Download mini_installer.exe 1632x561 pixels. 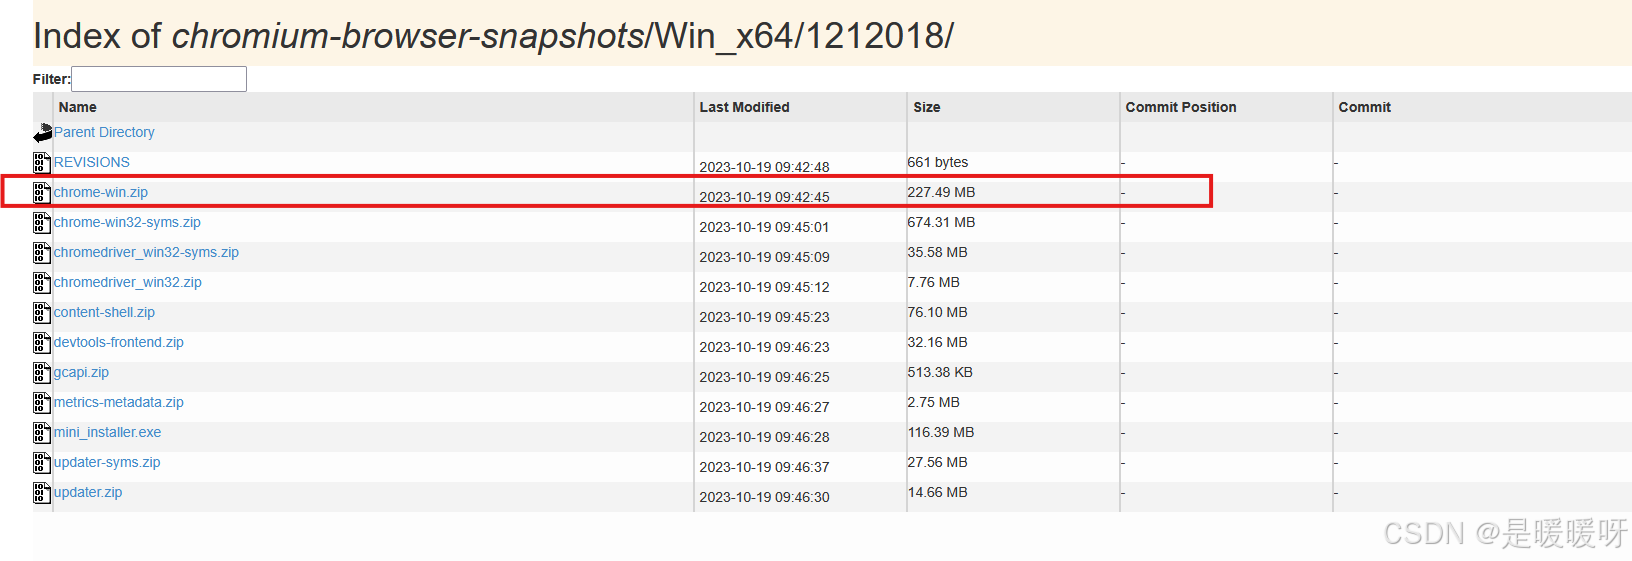pos(107,432)
